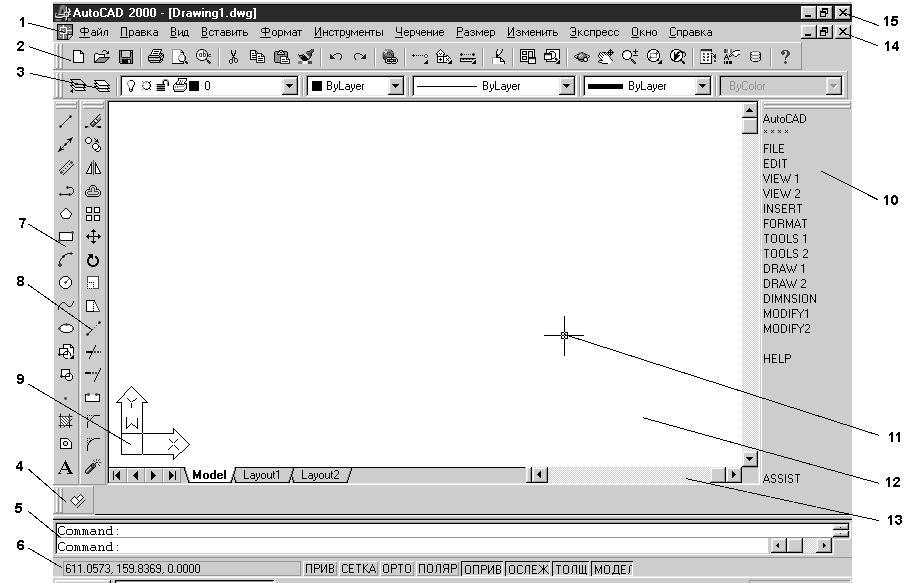Open the Размер menu
This screenshot has width=908, height=583.
click(x=475, y=32)
